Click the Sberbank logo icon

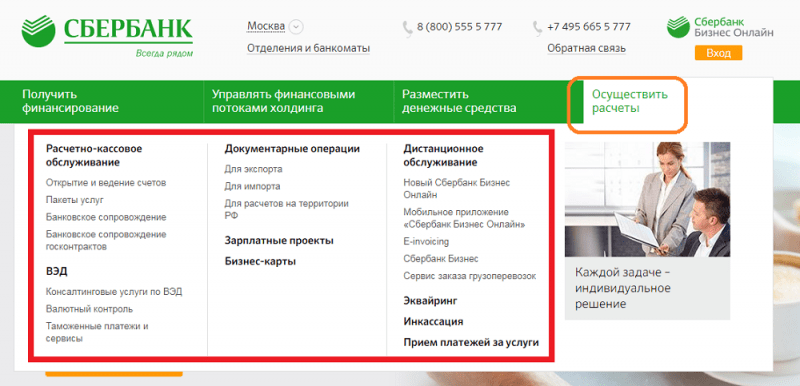(38, 31)
